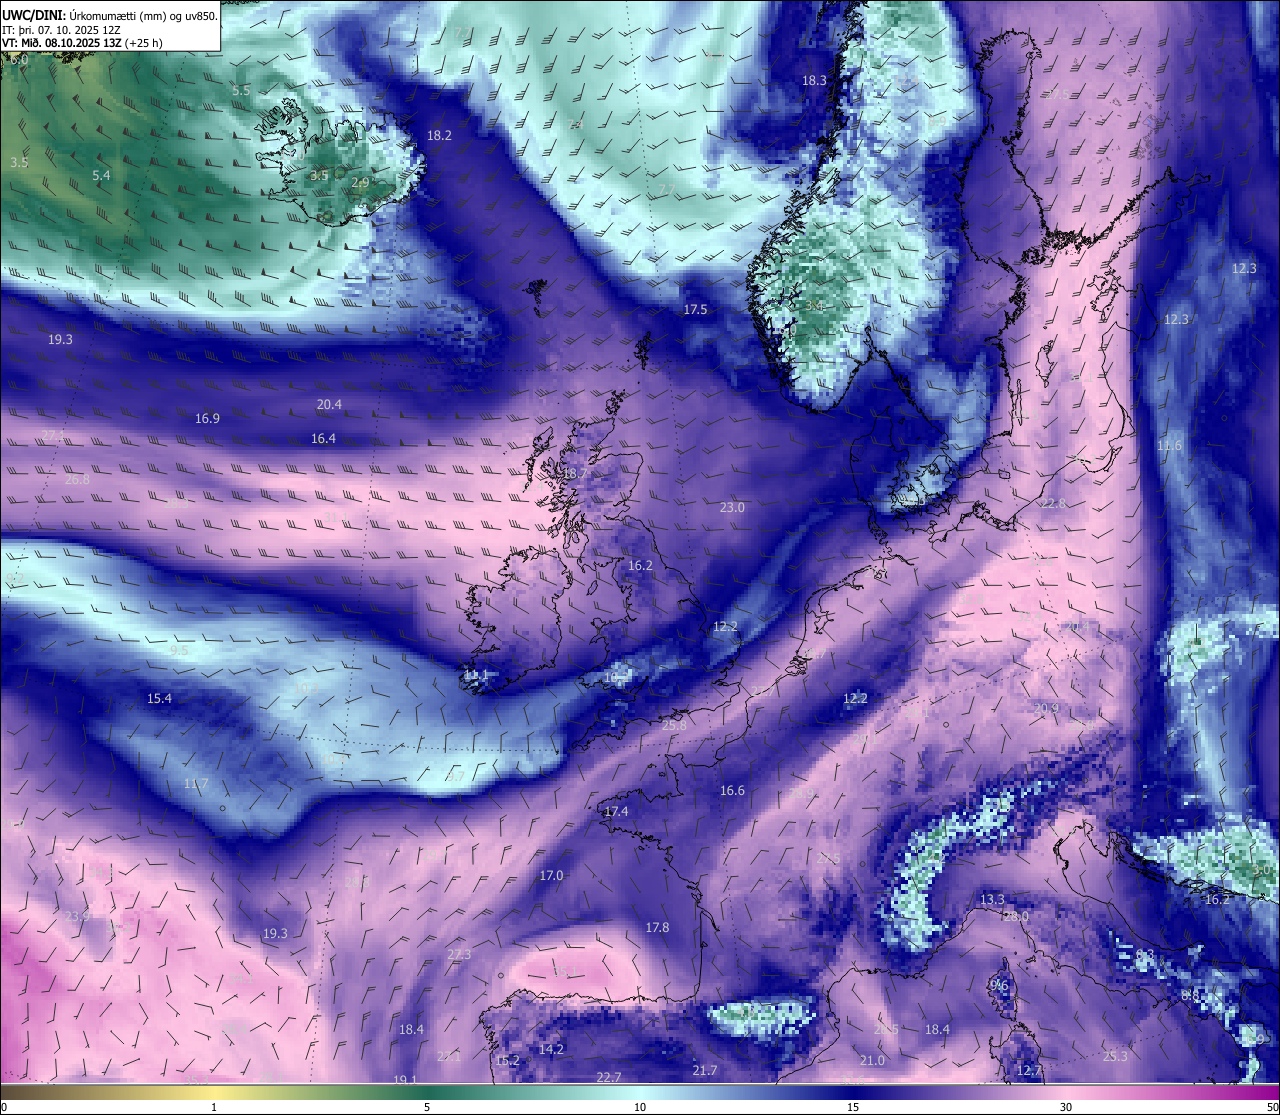Image resolution: width=1280 pixels, height=1115 pixels.
Task: Click the 20.9 value over central Europe
Action: pyautogui.click(x=1046, y=709)
